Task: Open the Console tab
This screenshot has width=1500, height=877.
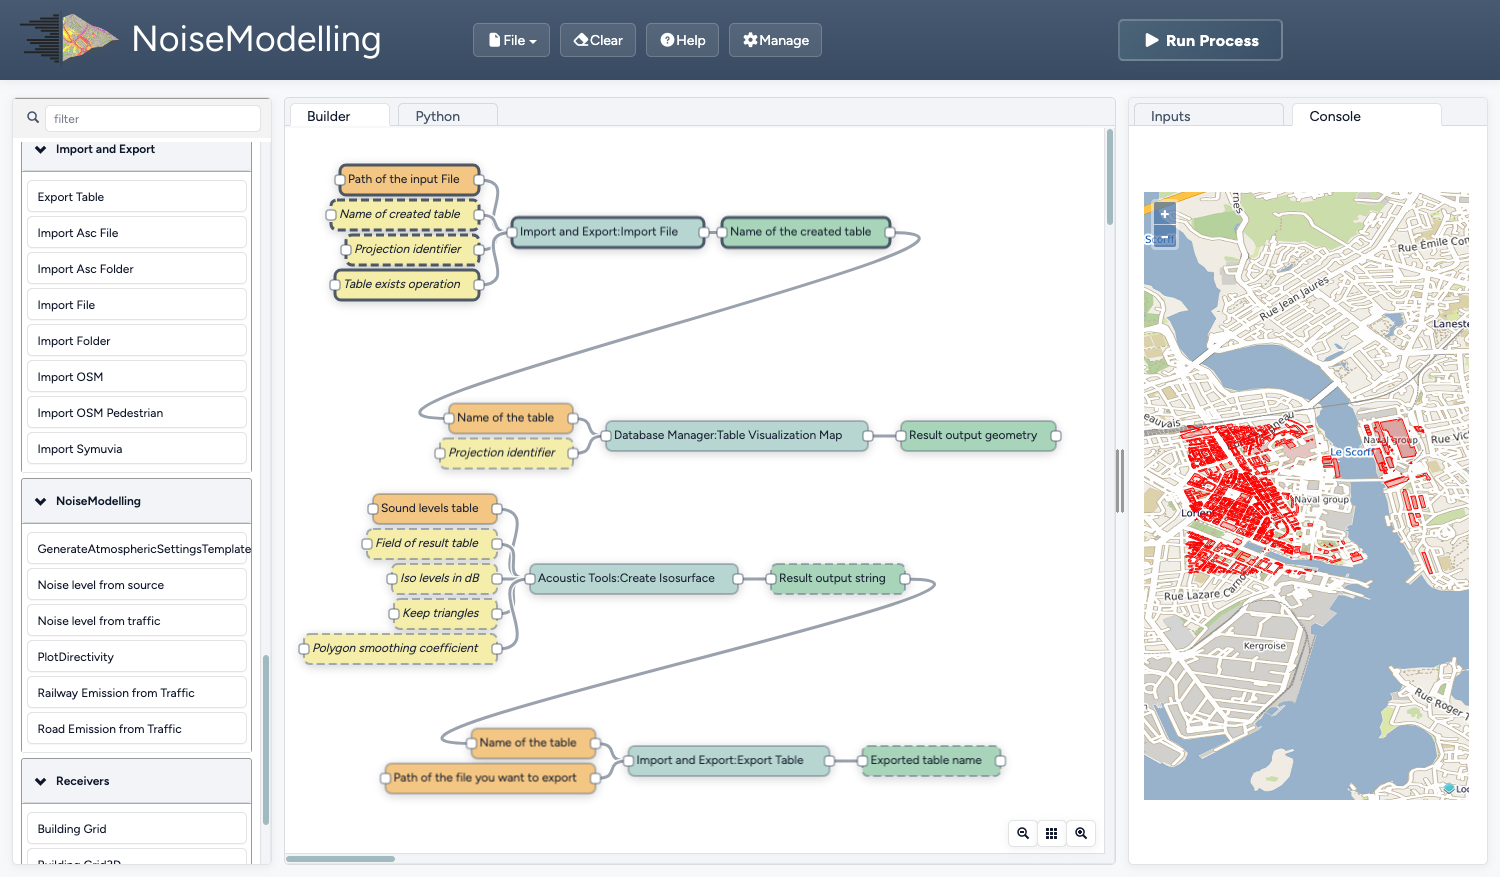Action: [x=1366, y=116]
